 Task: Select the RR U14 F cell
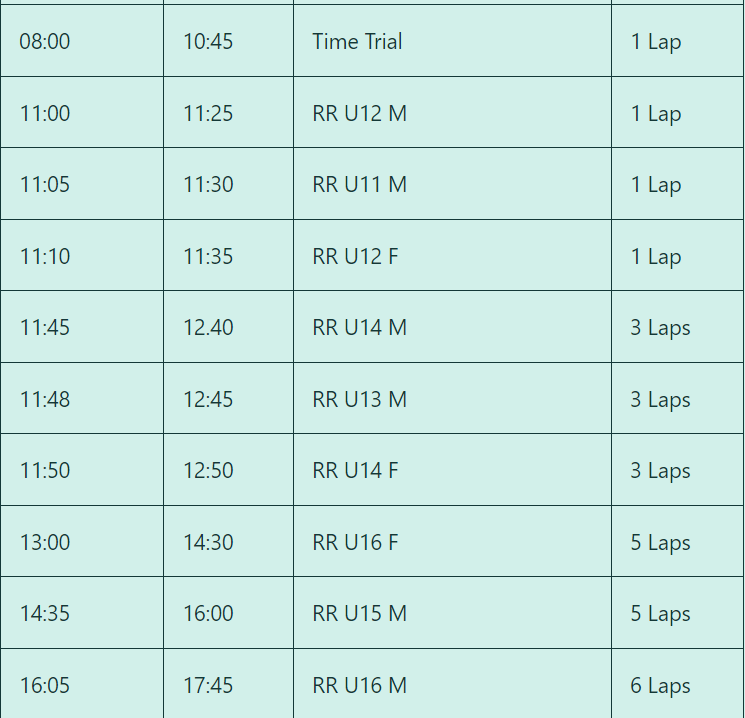[452, 470]
